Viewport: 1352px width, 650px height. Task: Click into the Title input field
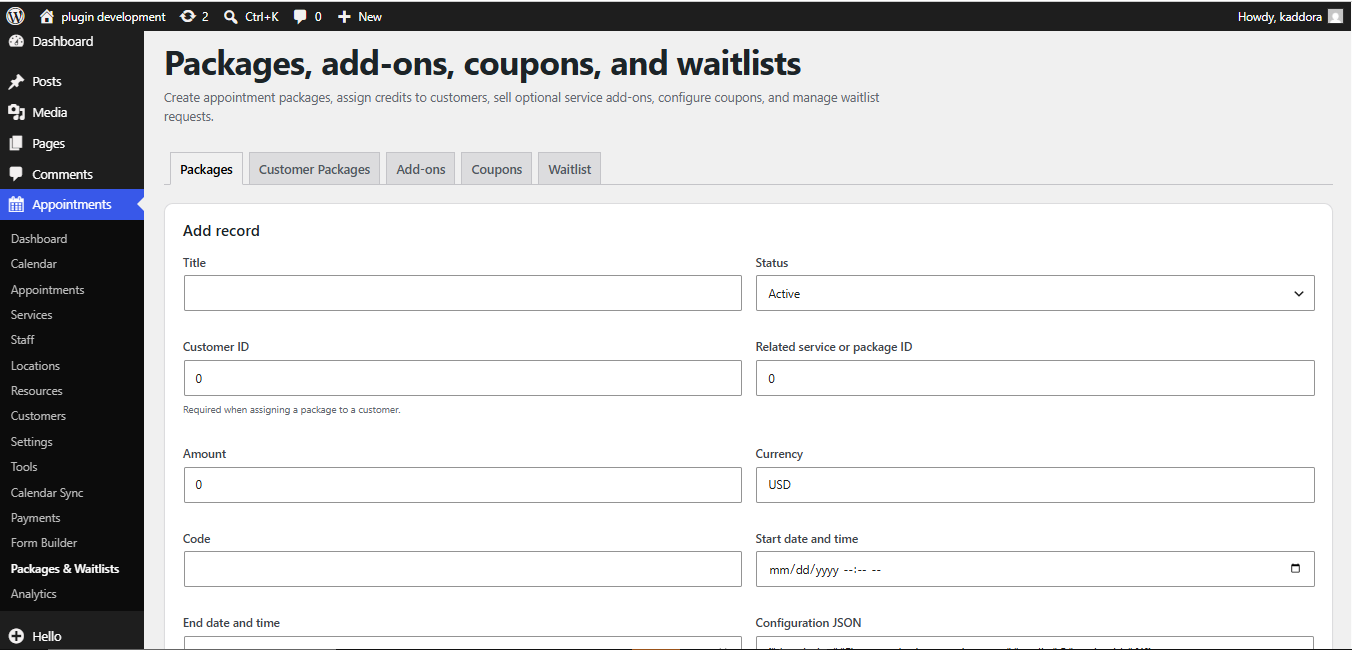pyautogui.click(x=463, y=293)
